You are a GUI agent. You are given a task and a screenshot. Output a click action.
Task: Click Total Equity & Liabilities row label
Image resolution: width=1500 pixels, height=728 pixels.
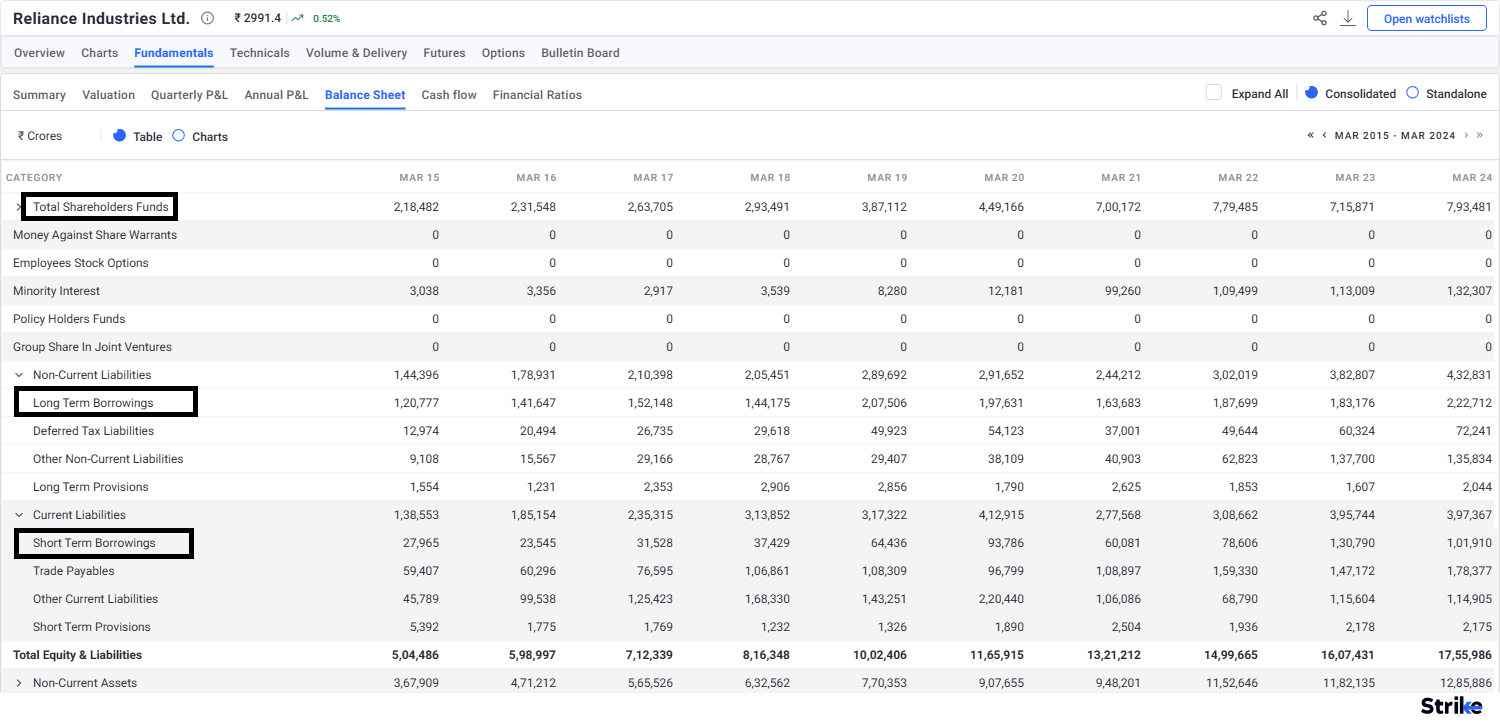pos(77,655)
